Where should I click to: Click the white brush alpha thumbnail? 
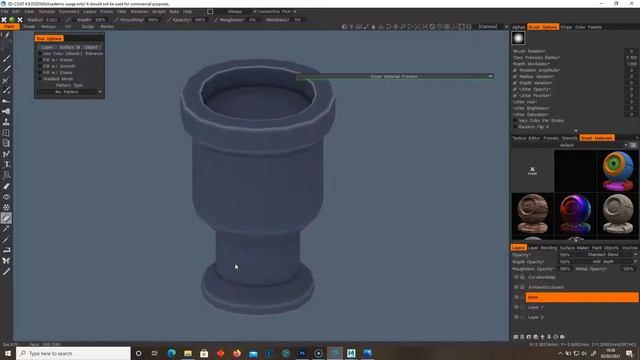pyautogui.click(x=518, y=38)
